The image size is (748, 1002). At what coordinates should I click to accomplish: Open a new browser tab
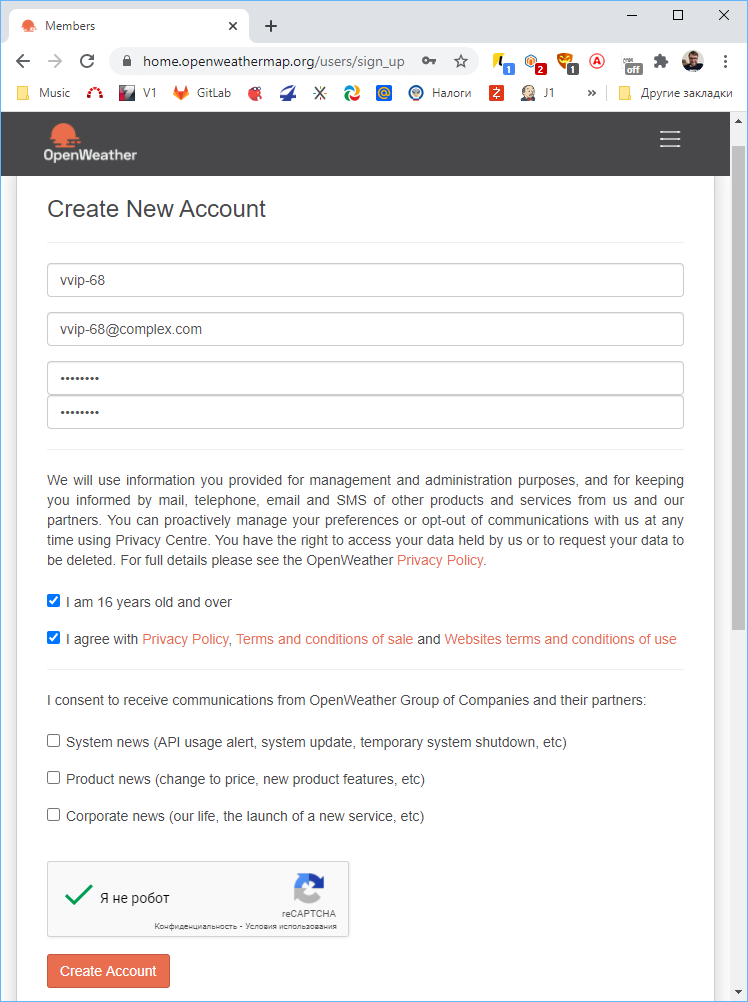tap(271, 26)
